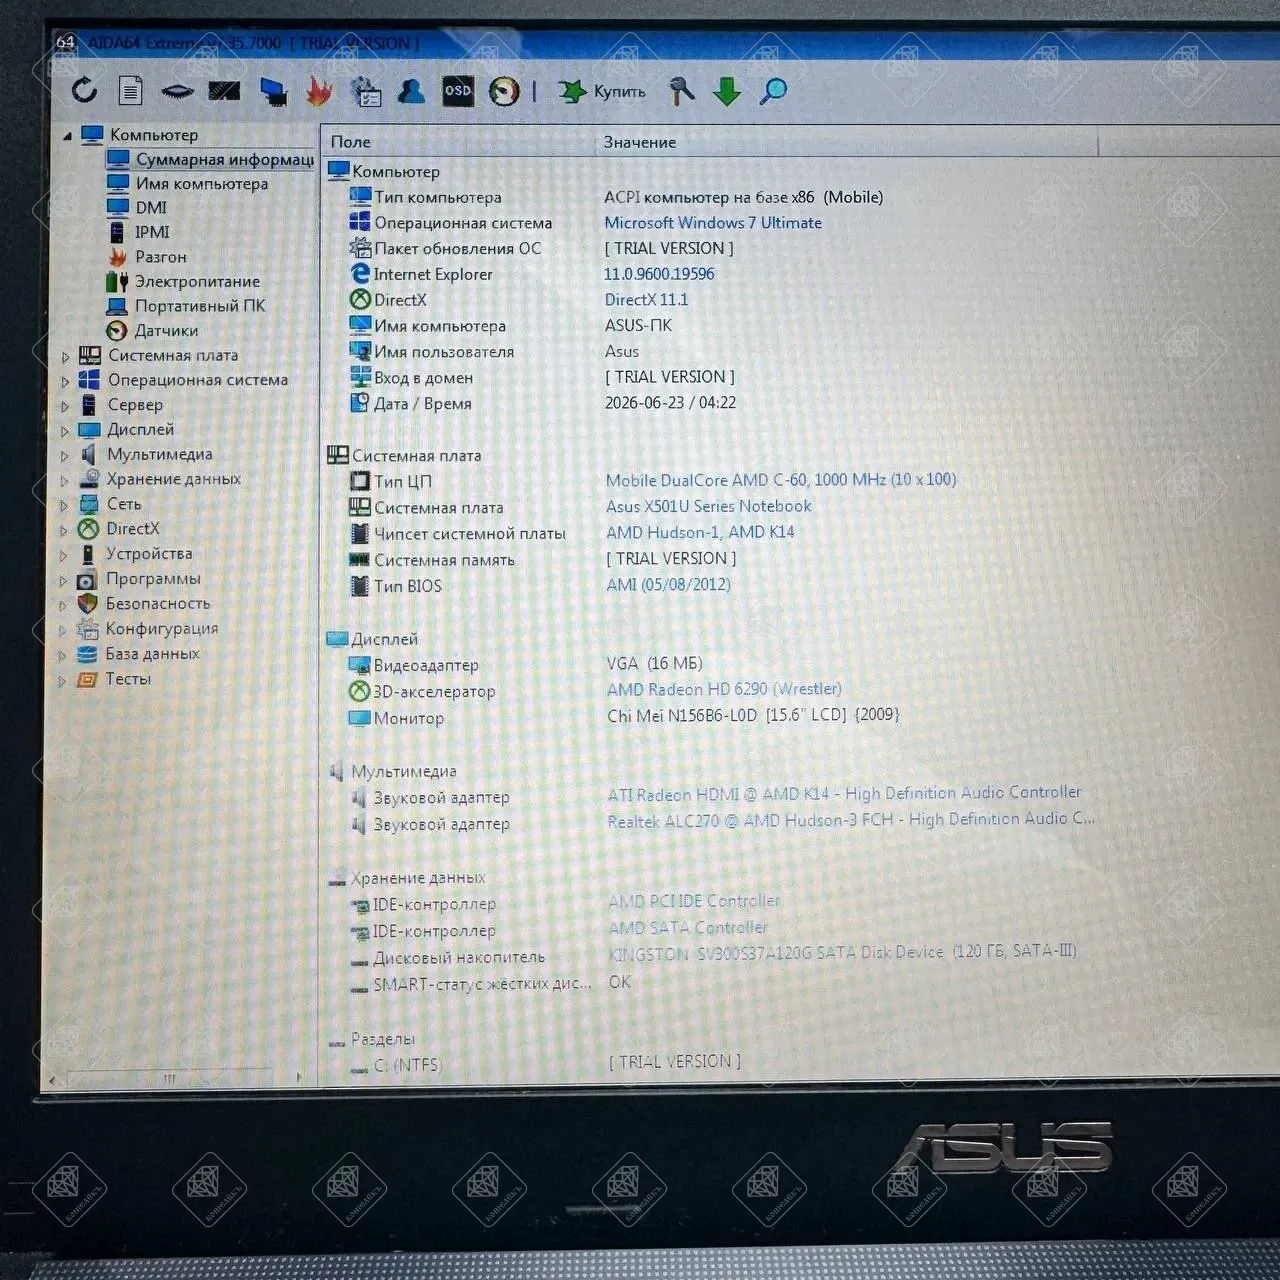Select Портативный ПК tree item
This screenshot has height=1280, width=1280.
click(200, 306)
